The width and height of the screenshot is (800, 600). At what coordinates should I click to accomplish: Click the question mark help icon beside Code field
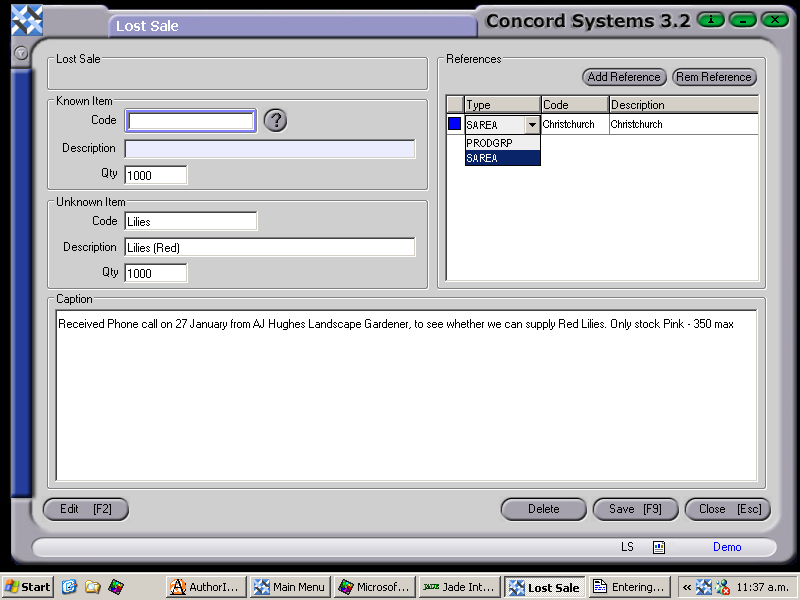coord(275,120)
